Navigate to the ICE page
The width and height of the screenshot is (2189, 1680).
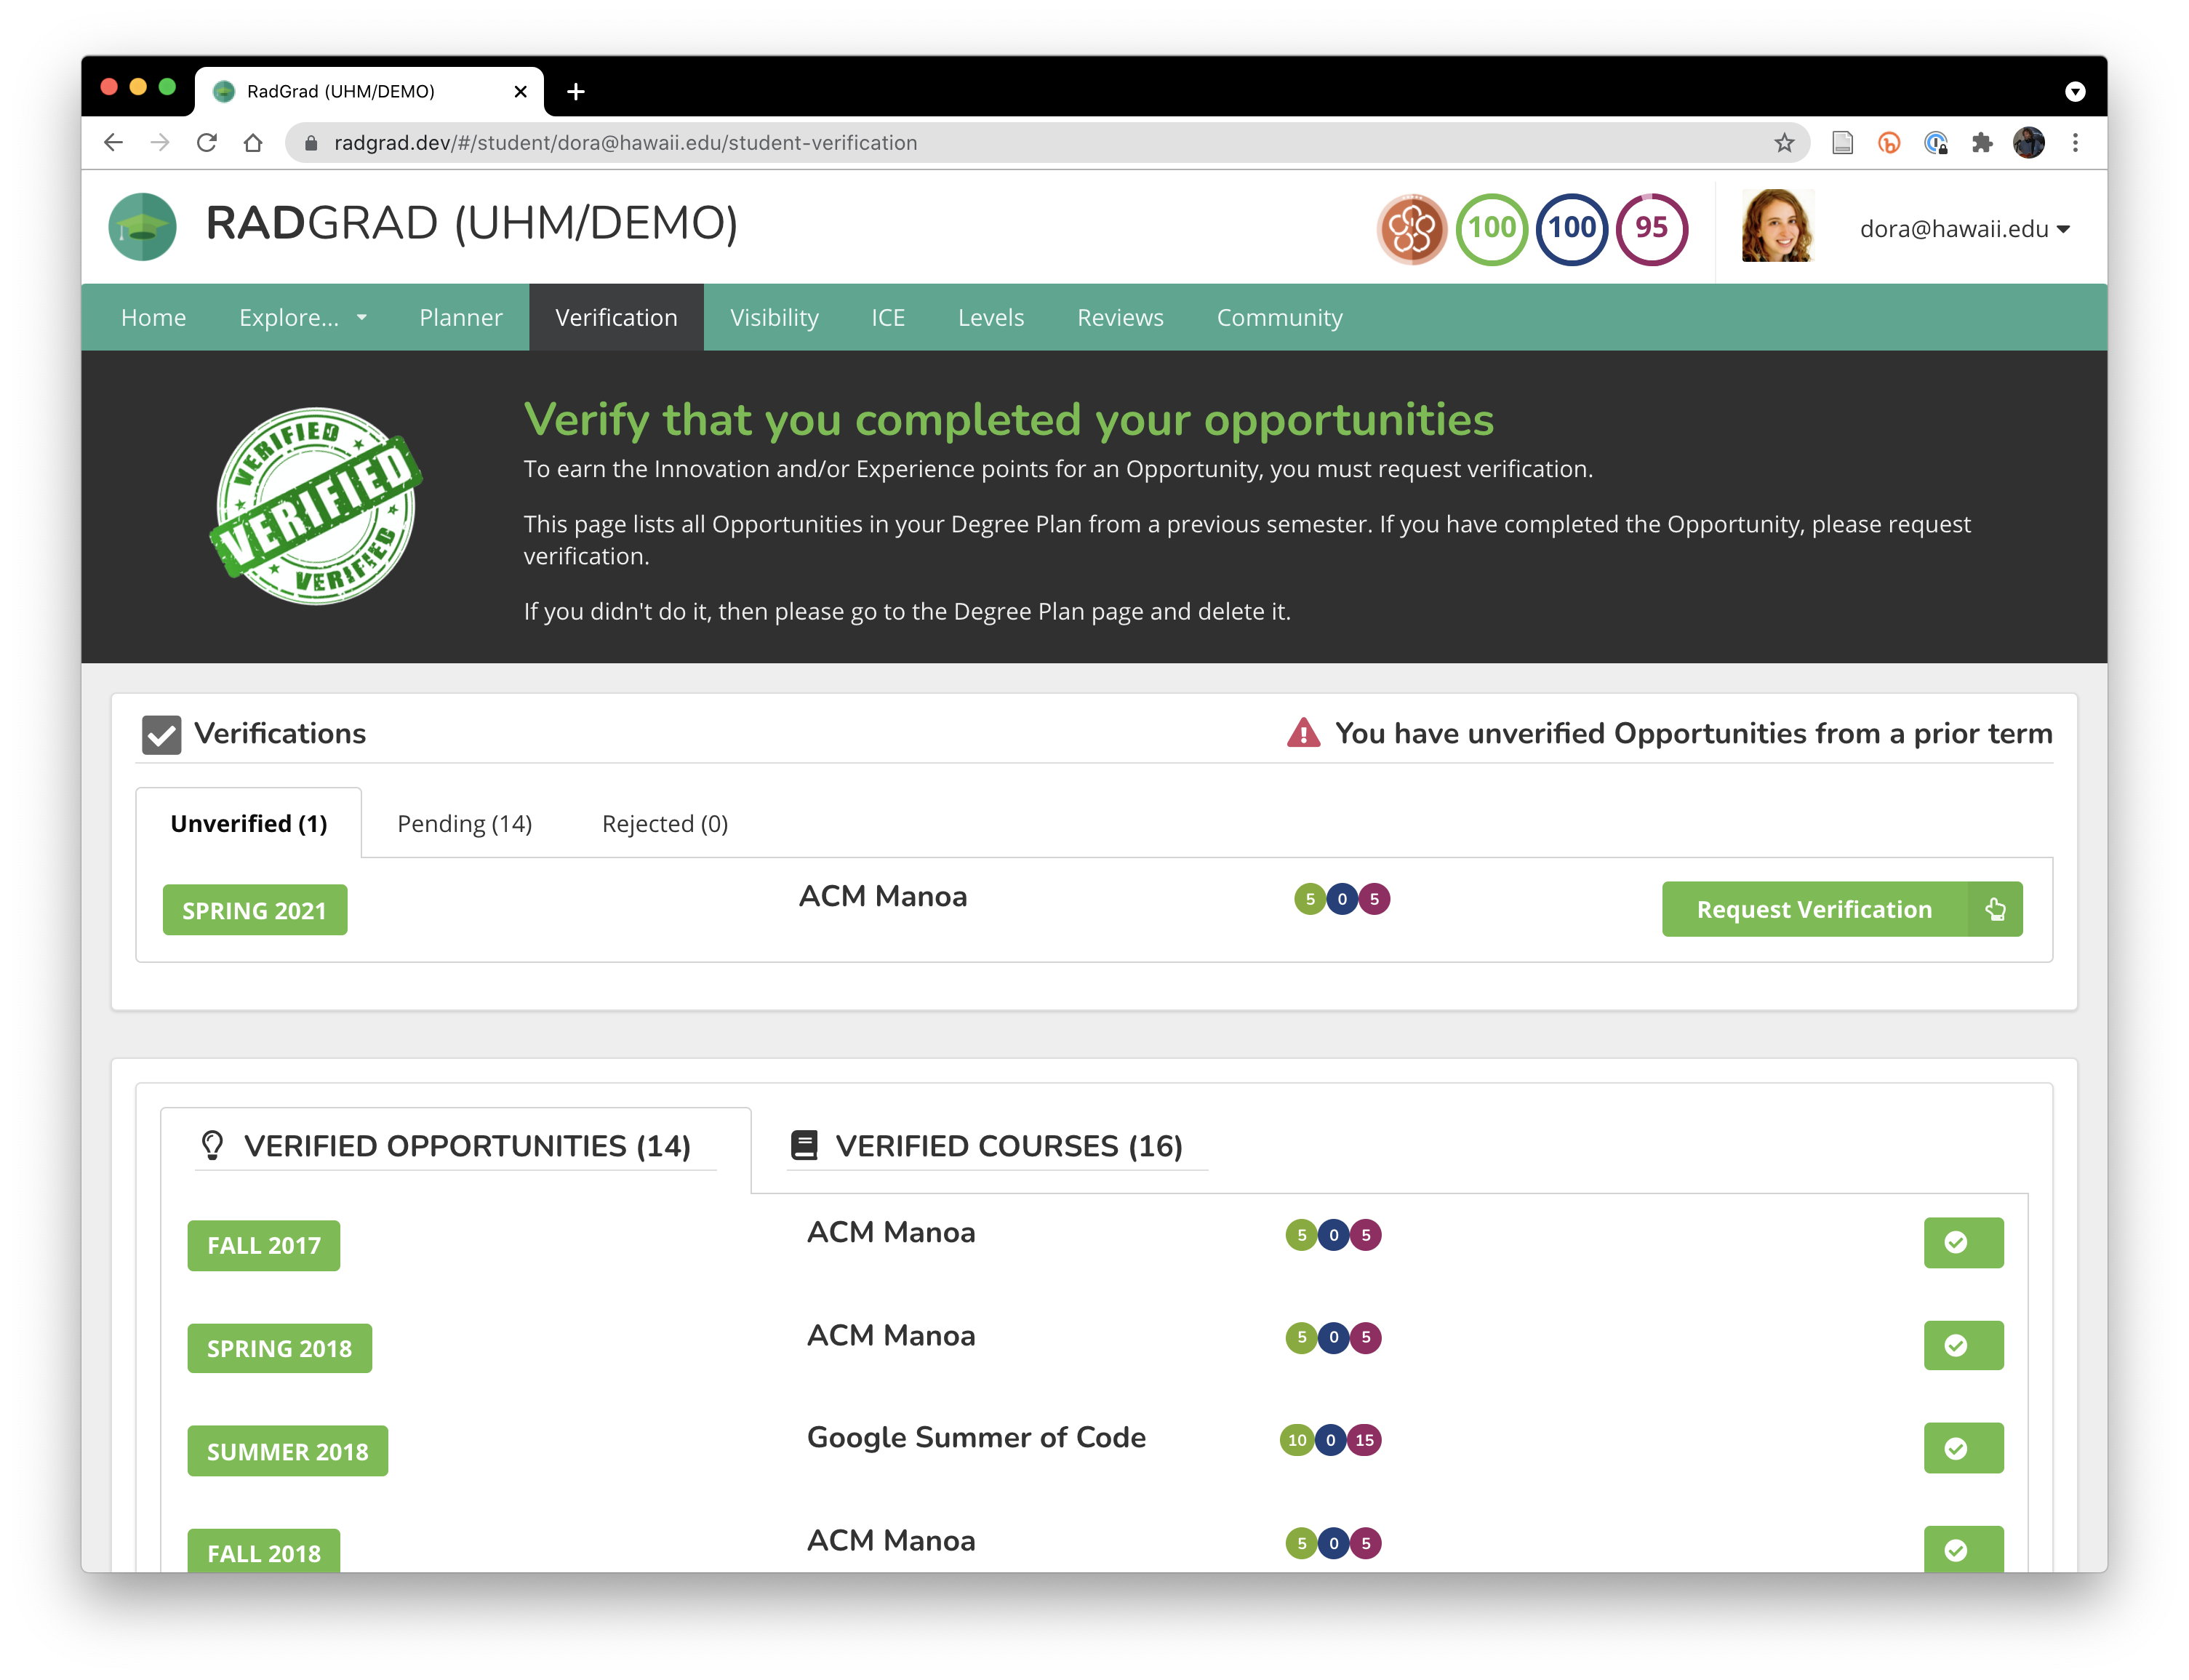pyautogui.click(x=887, y=317)
